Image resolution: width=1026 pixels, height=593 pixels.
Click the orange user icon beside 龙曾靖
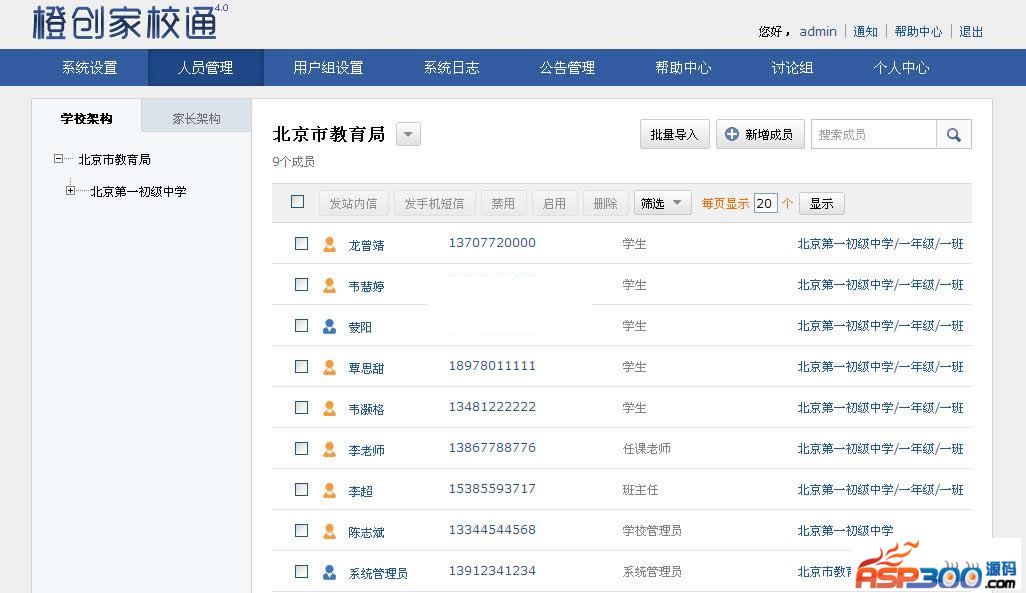[x=329, y=244]
